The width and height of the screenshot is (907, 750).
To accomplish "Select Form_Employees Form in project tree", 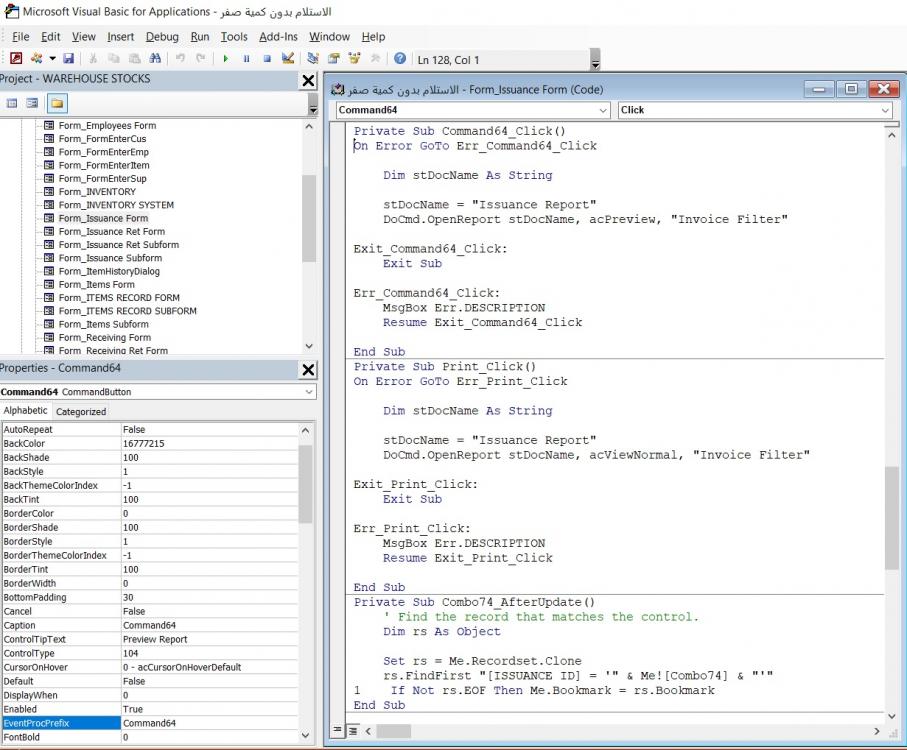I will pyautogui.click(x=107, y=125).
